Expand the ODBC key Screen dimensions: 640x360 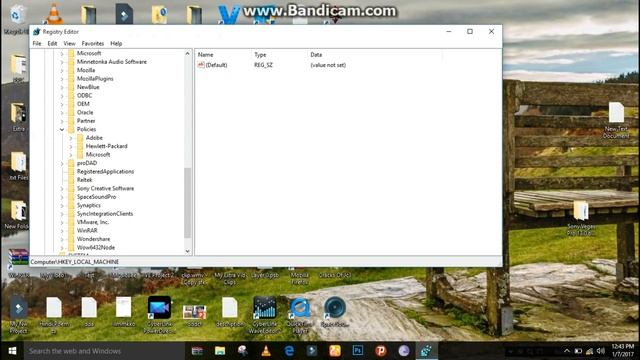pos(62,96)
